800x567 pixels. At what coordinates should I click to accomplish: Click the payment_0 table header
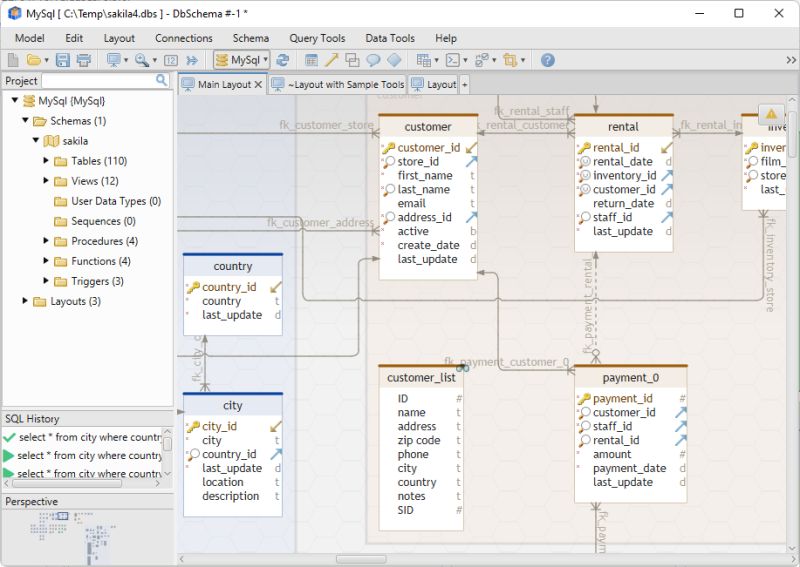[x=631, y=378]
